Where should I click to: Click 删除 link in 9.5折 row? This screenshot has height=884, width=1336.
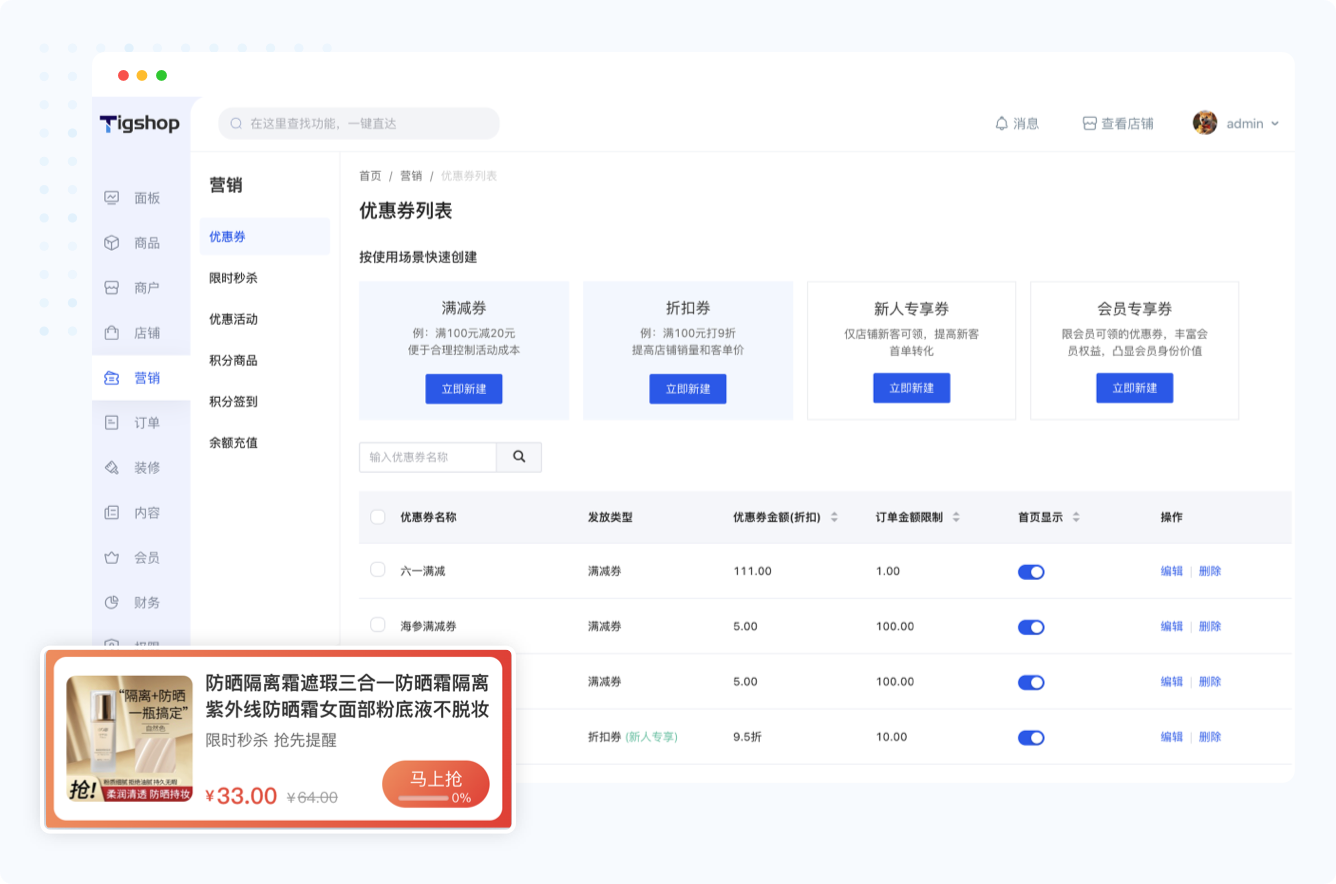[x=1210, y=737]
